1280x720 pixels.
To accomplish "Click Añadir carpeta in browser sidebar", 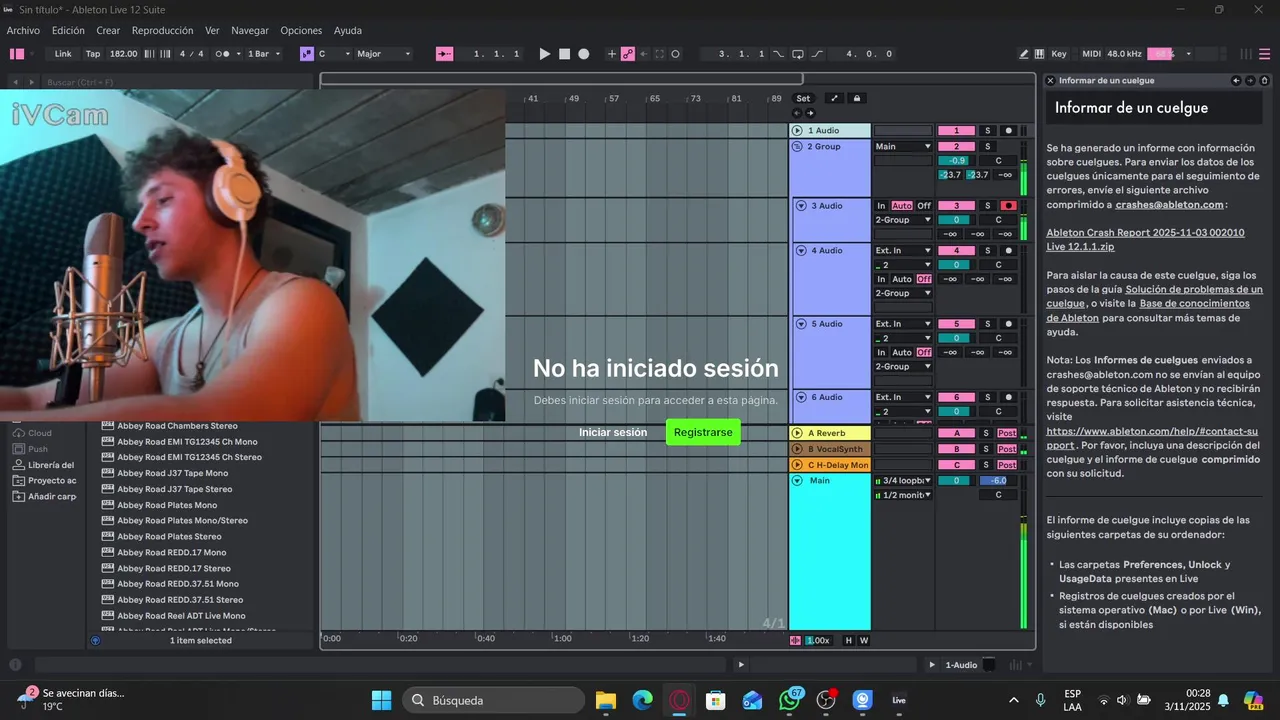I will click(44, 496).
